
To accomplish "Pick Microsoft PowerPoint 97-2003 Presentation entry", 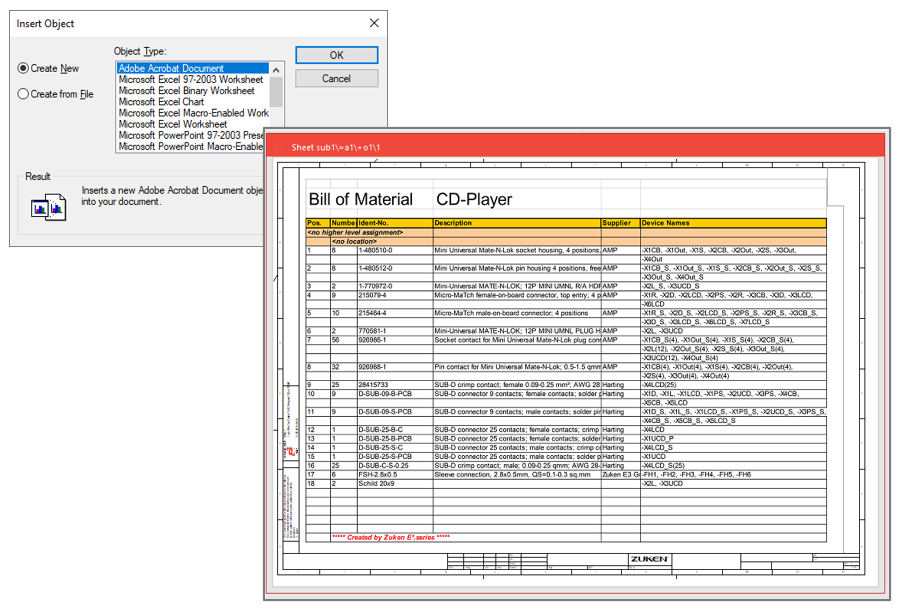I will [x=192, y=136].
